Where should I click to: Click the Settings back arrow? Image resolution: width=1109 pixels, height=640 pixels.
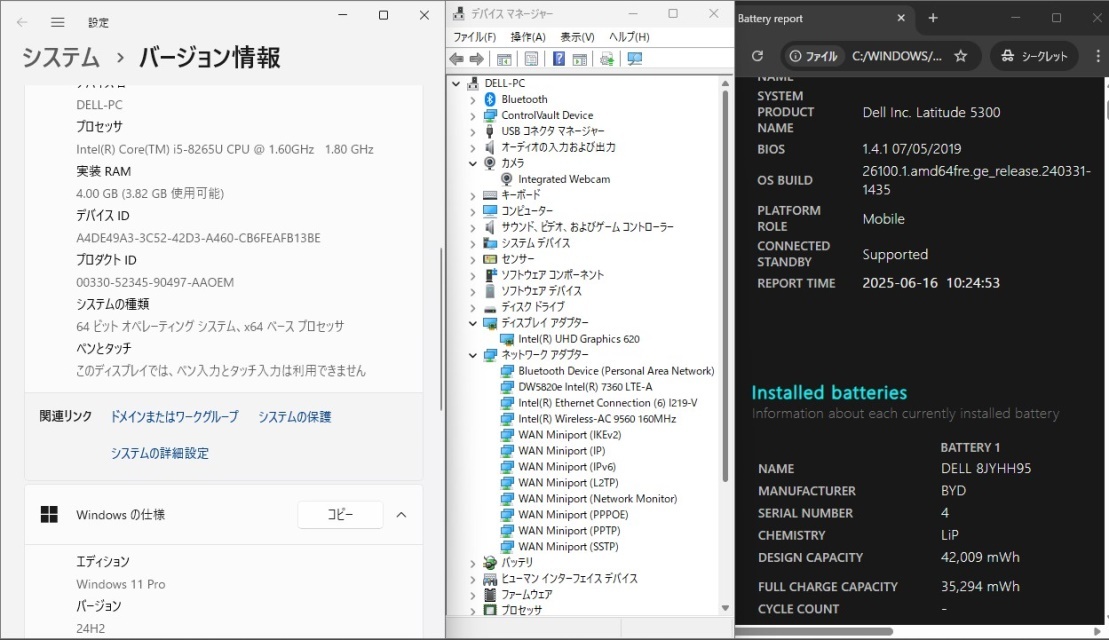pos(22,23)
